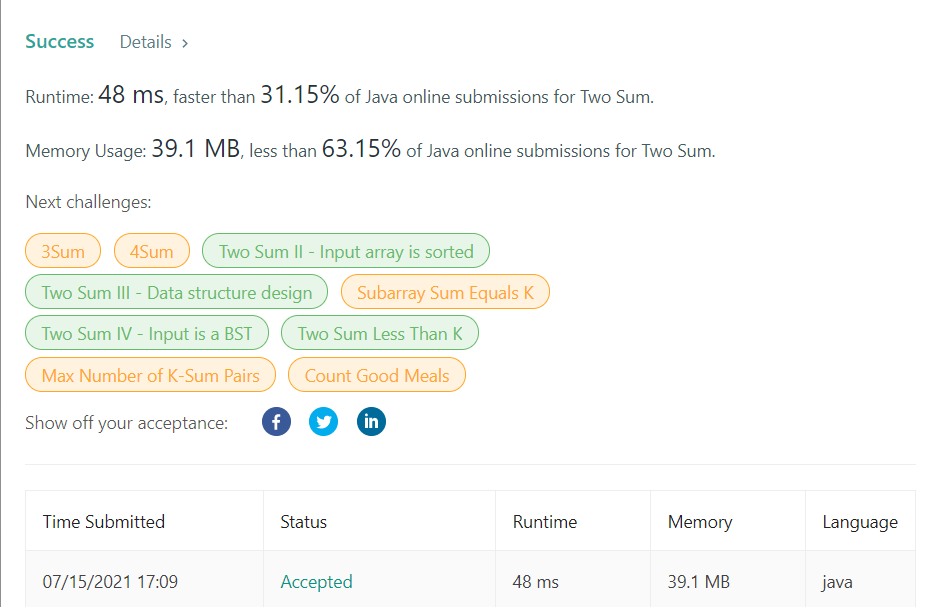Open the Count Good Meals challenge

coord(377,376)
